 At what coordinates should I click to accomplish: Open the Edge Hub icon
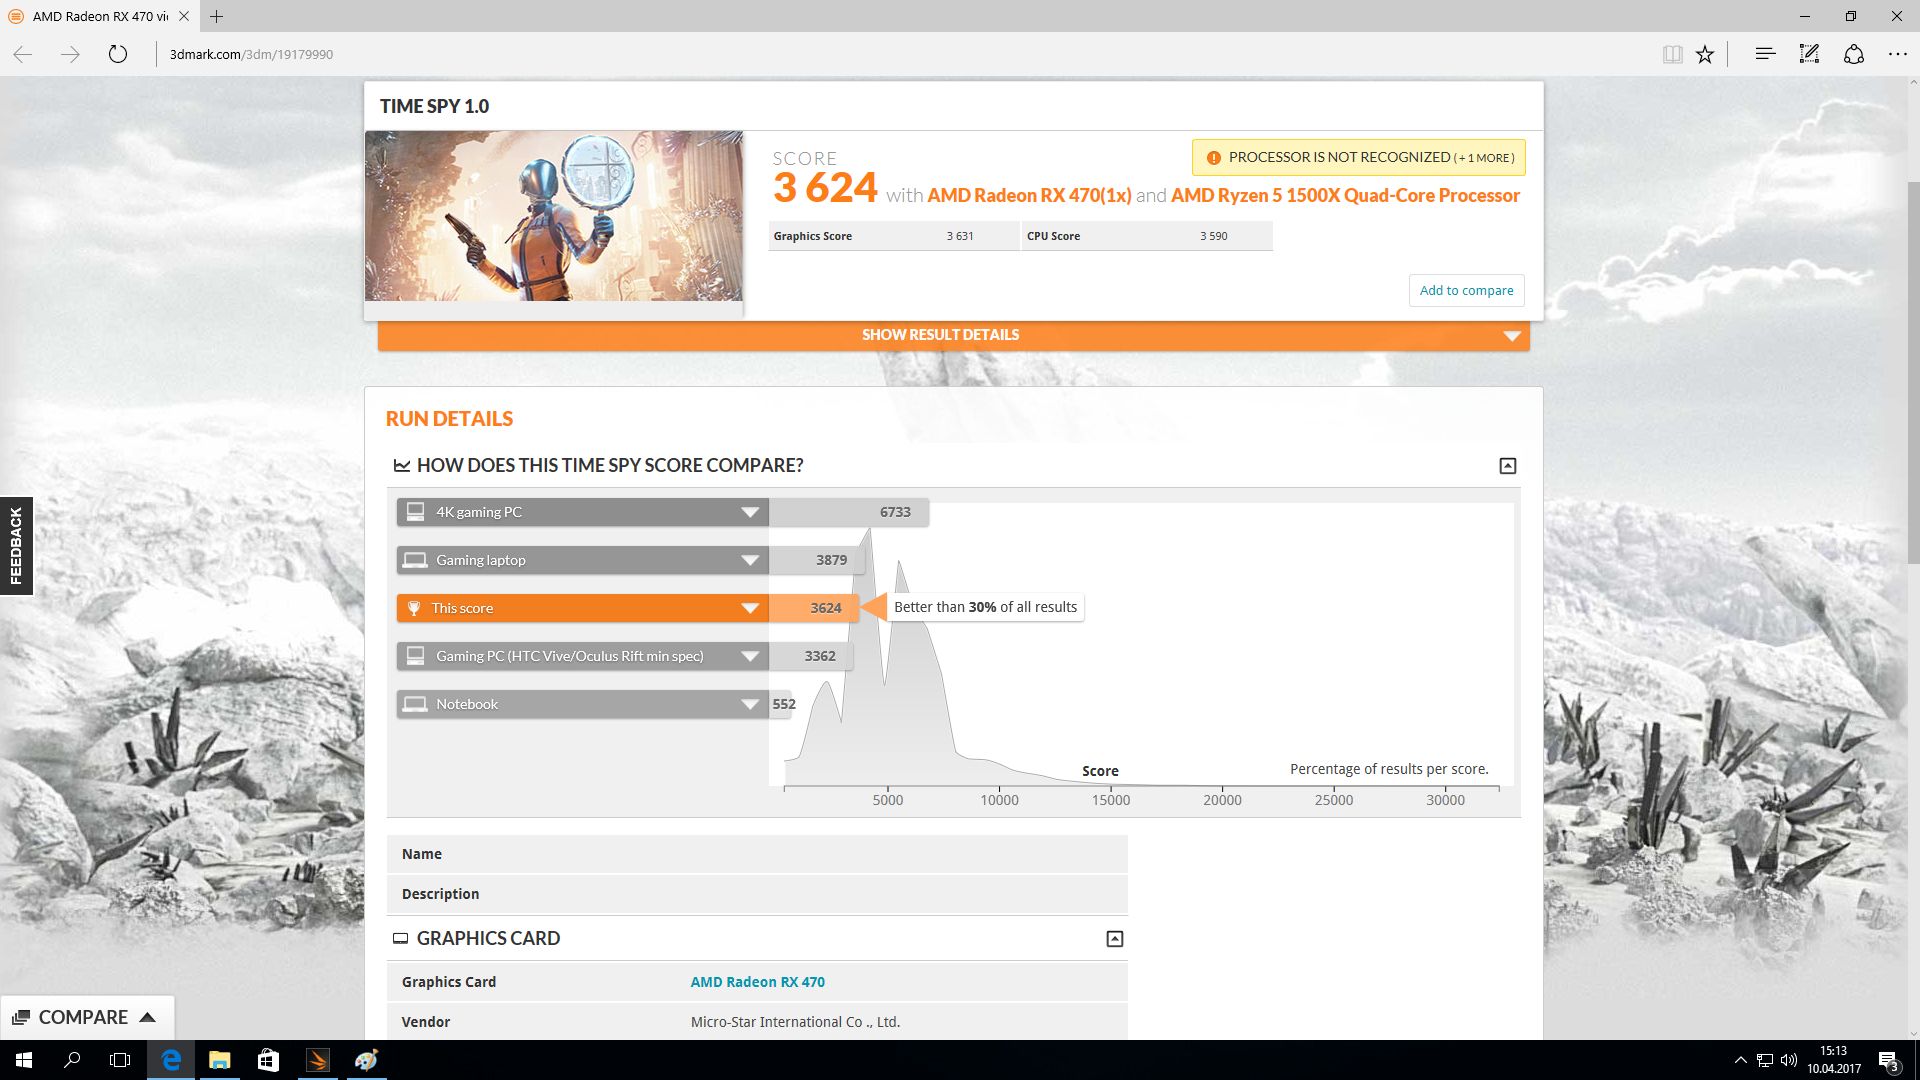(1765, 54)
